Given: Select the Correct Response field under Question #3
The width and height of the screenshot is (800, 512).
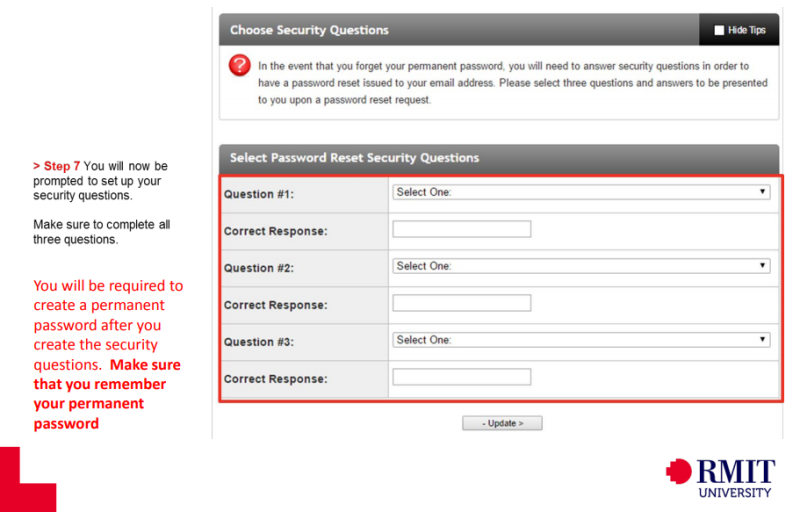Looking at the screenshot, I should tap(461, 377).
